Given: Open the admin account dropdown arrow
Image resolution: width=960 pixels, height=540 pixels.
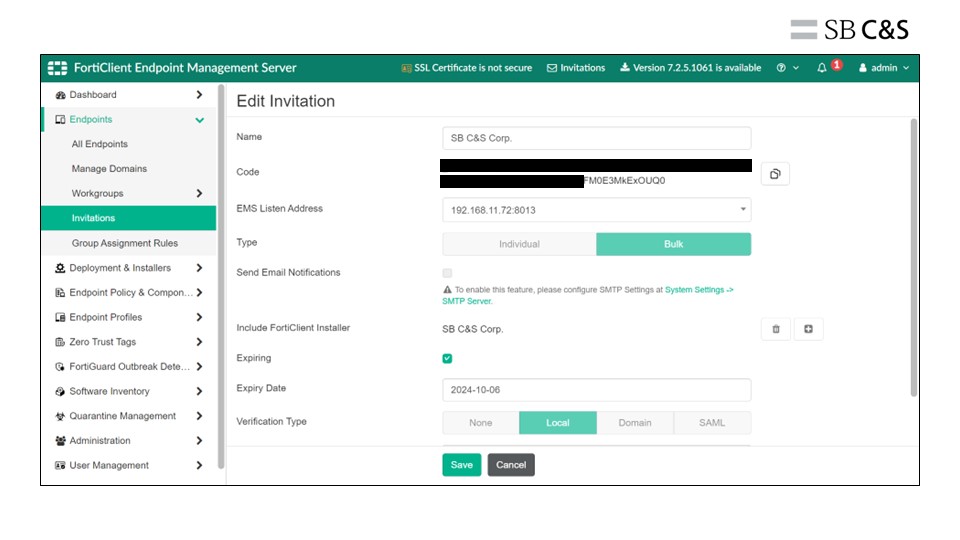Looking at the screenshot, I should 906,68.
